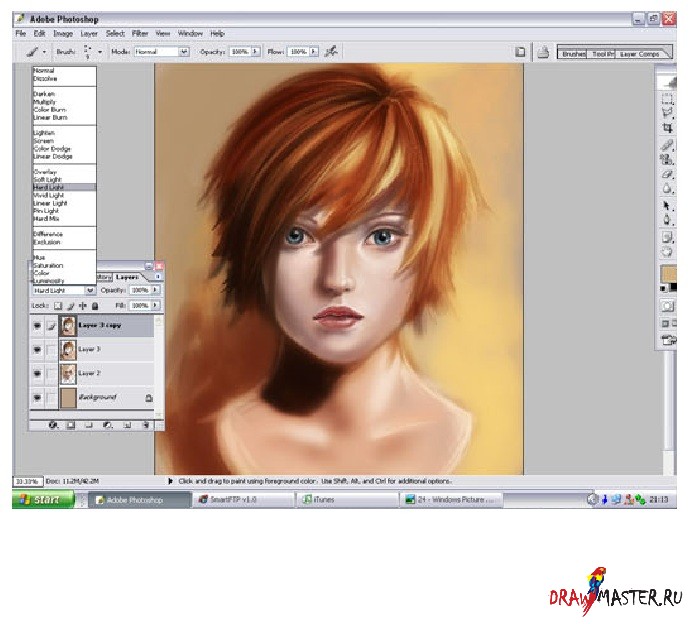Open Layers panel Fill arrow
The height and width of the screenshot is (624, 690).
coord(155,305)
